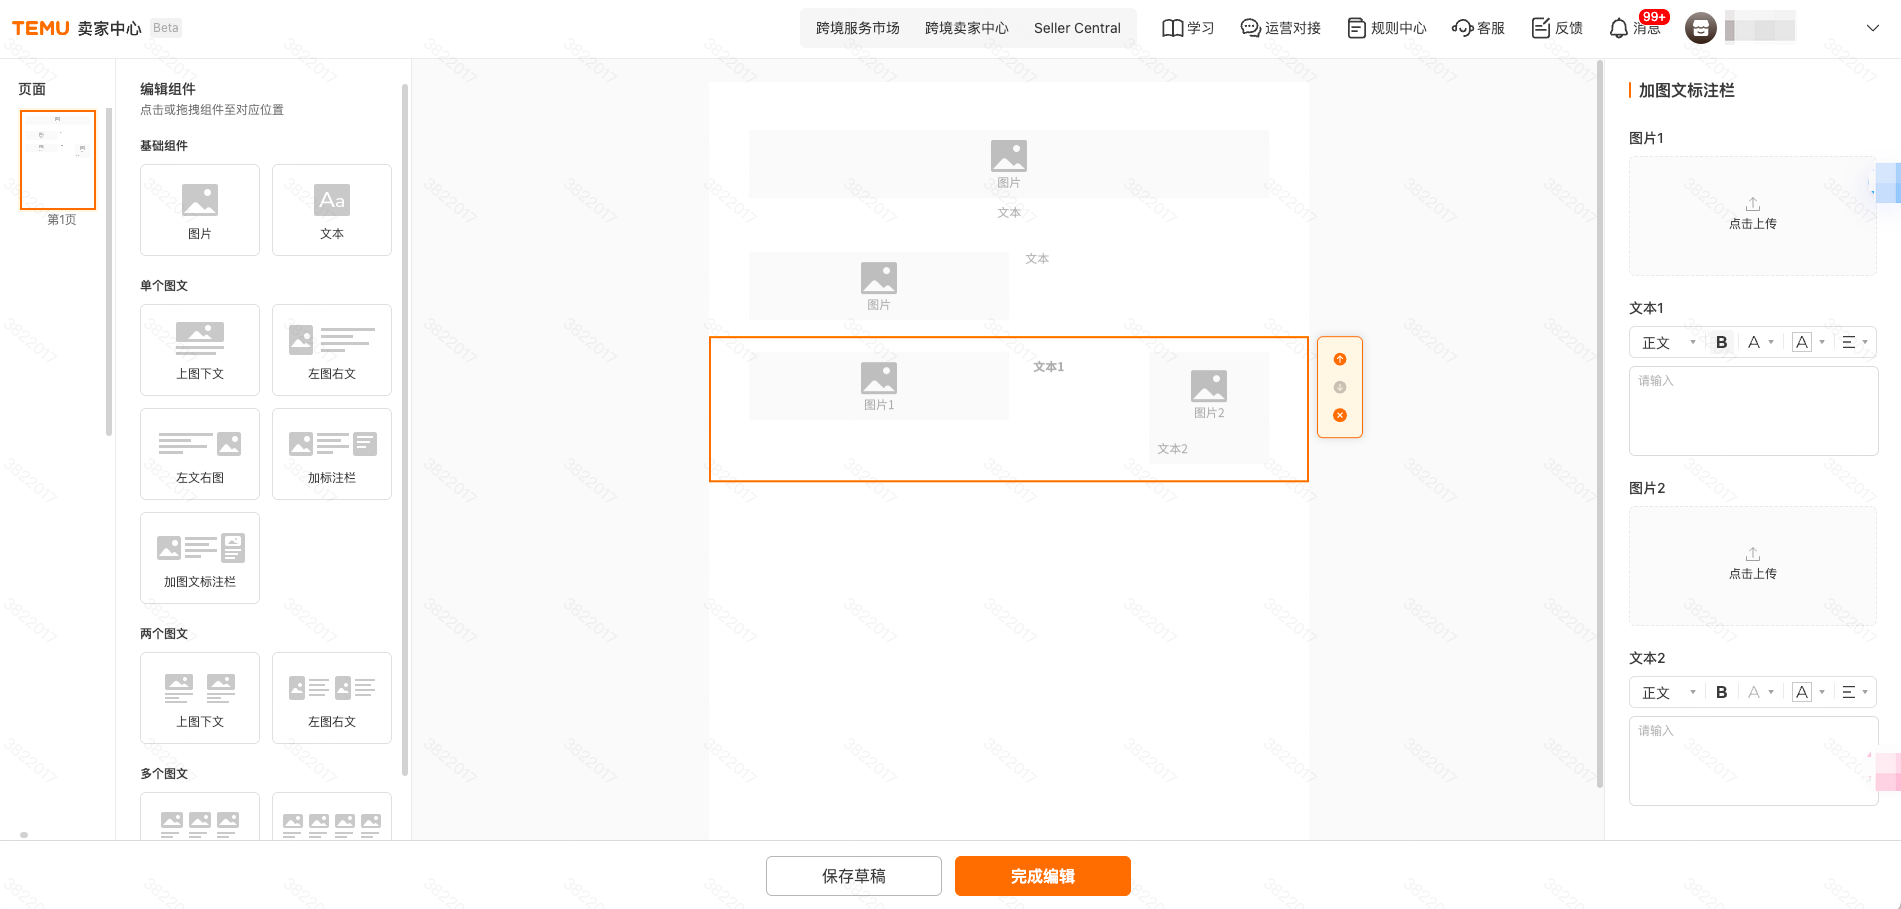
Task: Insert the 左文右图 layout component
Action: 200,453
